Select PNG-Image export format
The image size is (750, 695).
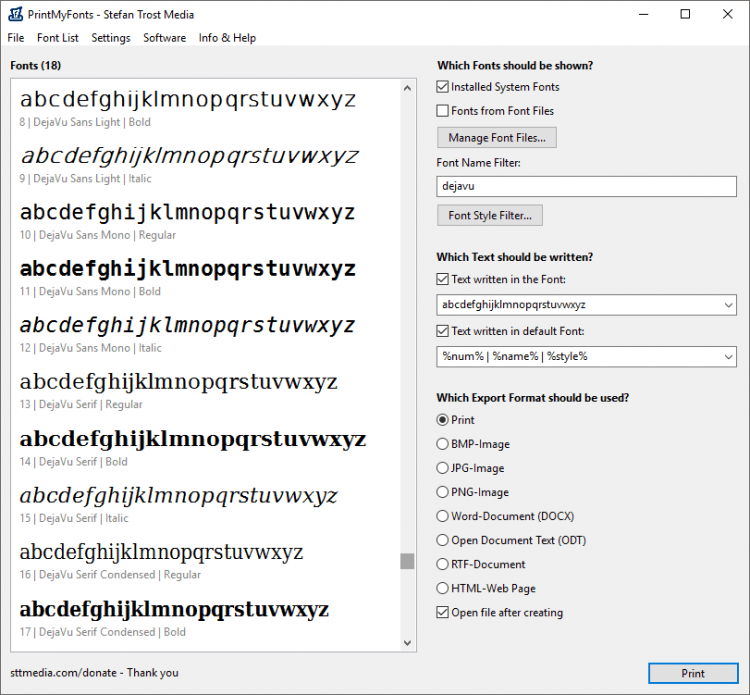444,492
